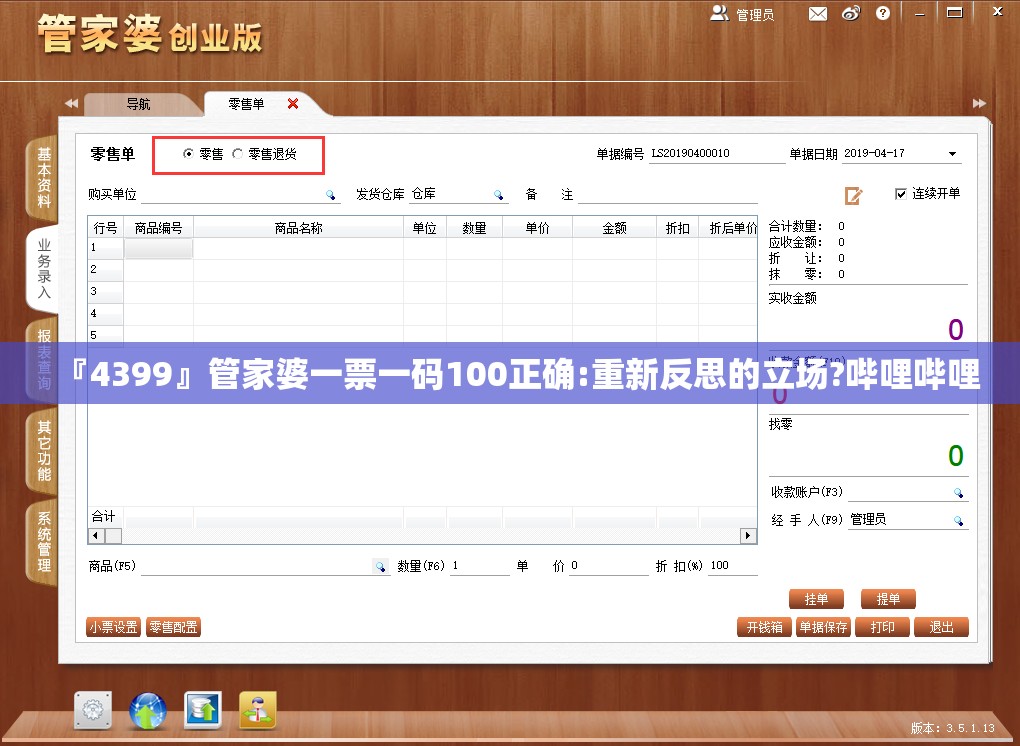Click row number 3 in the grid
This screenshot has height=746, width=1020.
click(x=105, y=291)
